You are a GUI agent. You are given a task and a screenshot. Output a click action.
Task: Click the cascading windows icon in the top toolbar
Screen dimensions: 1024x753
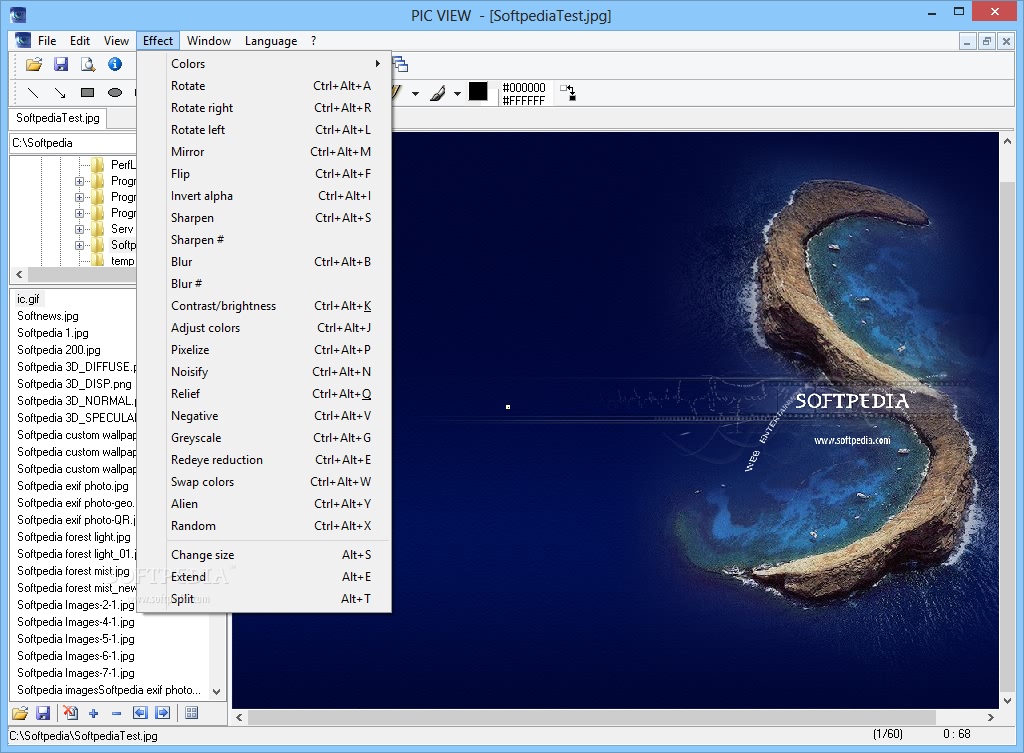400,64
